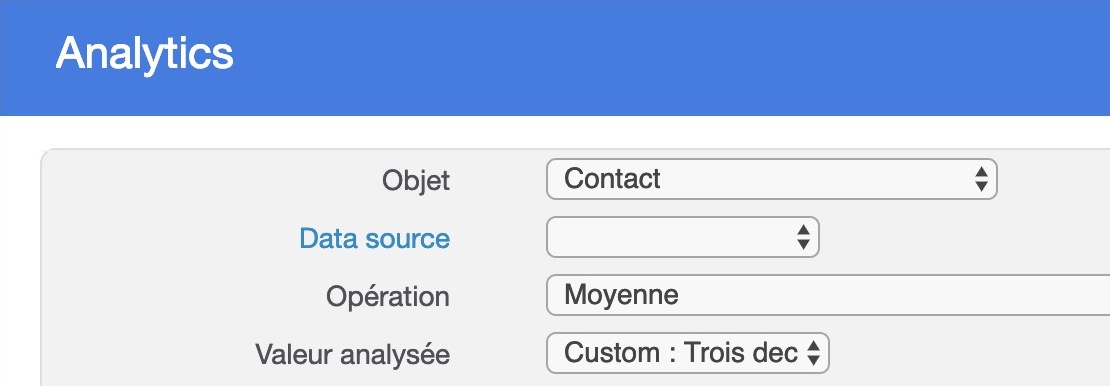Click empty area of blue header bar
1110x386 pixels.
tap(673, 57)
